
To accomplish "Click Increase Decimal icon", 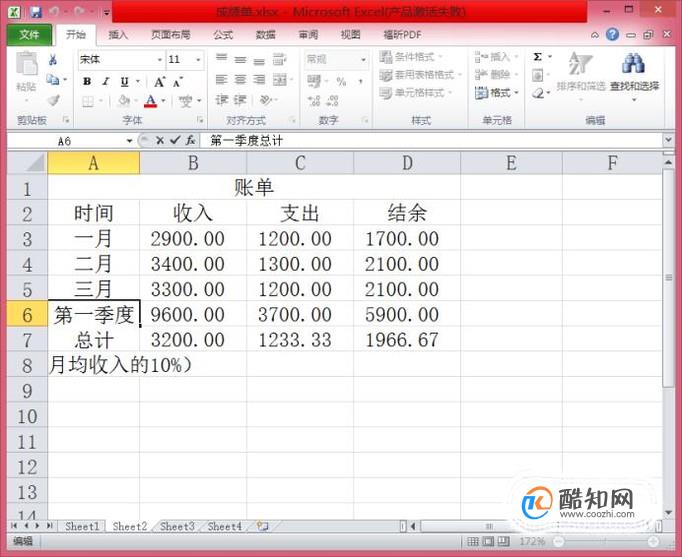I will coord(314,101).
